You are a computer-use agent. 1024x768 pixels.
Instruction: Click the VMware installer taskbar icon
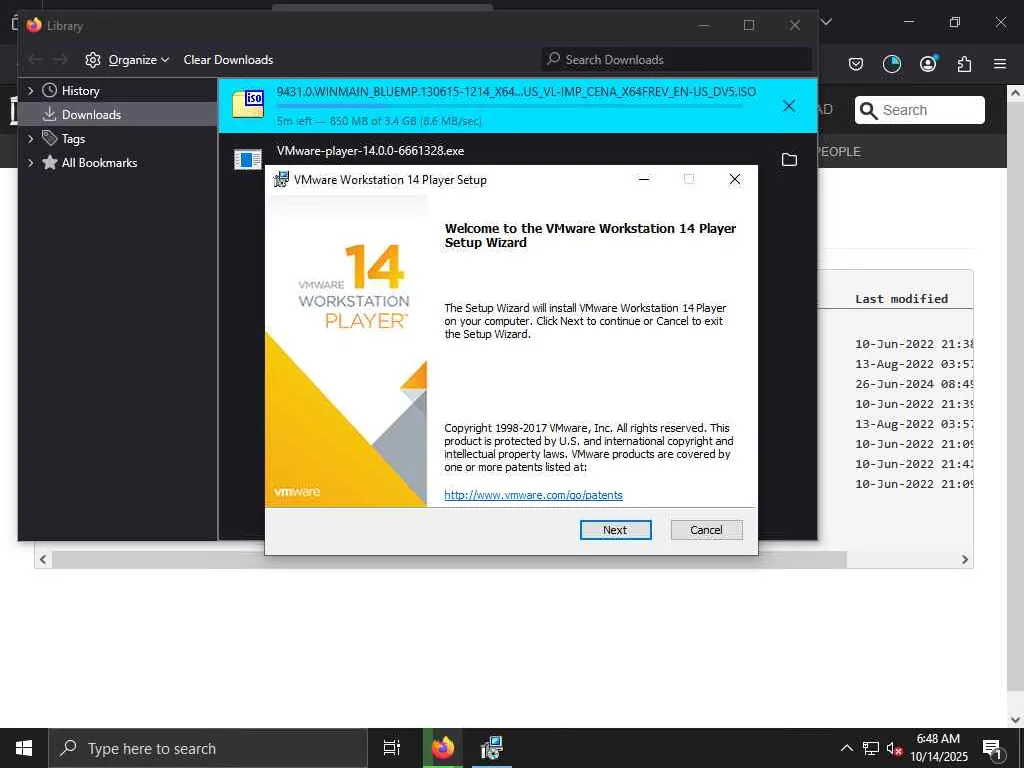(x=491, y=748)
